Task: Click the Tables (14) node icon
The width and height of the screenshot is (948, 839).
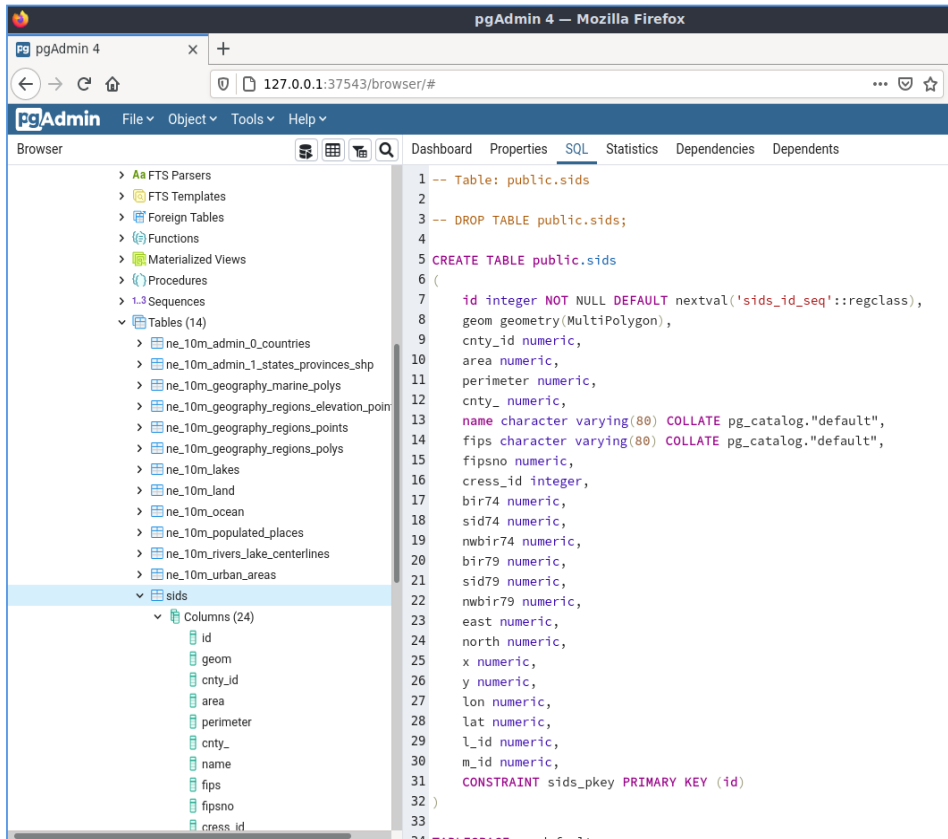Action: point(139,322)
